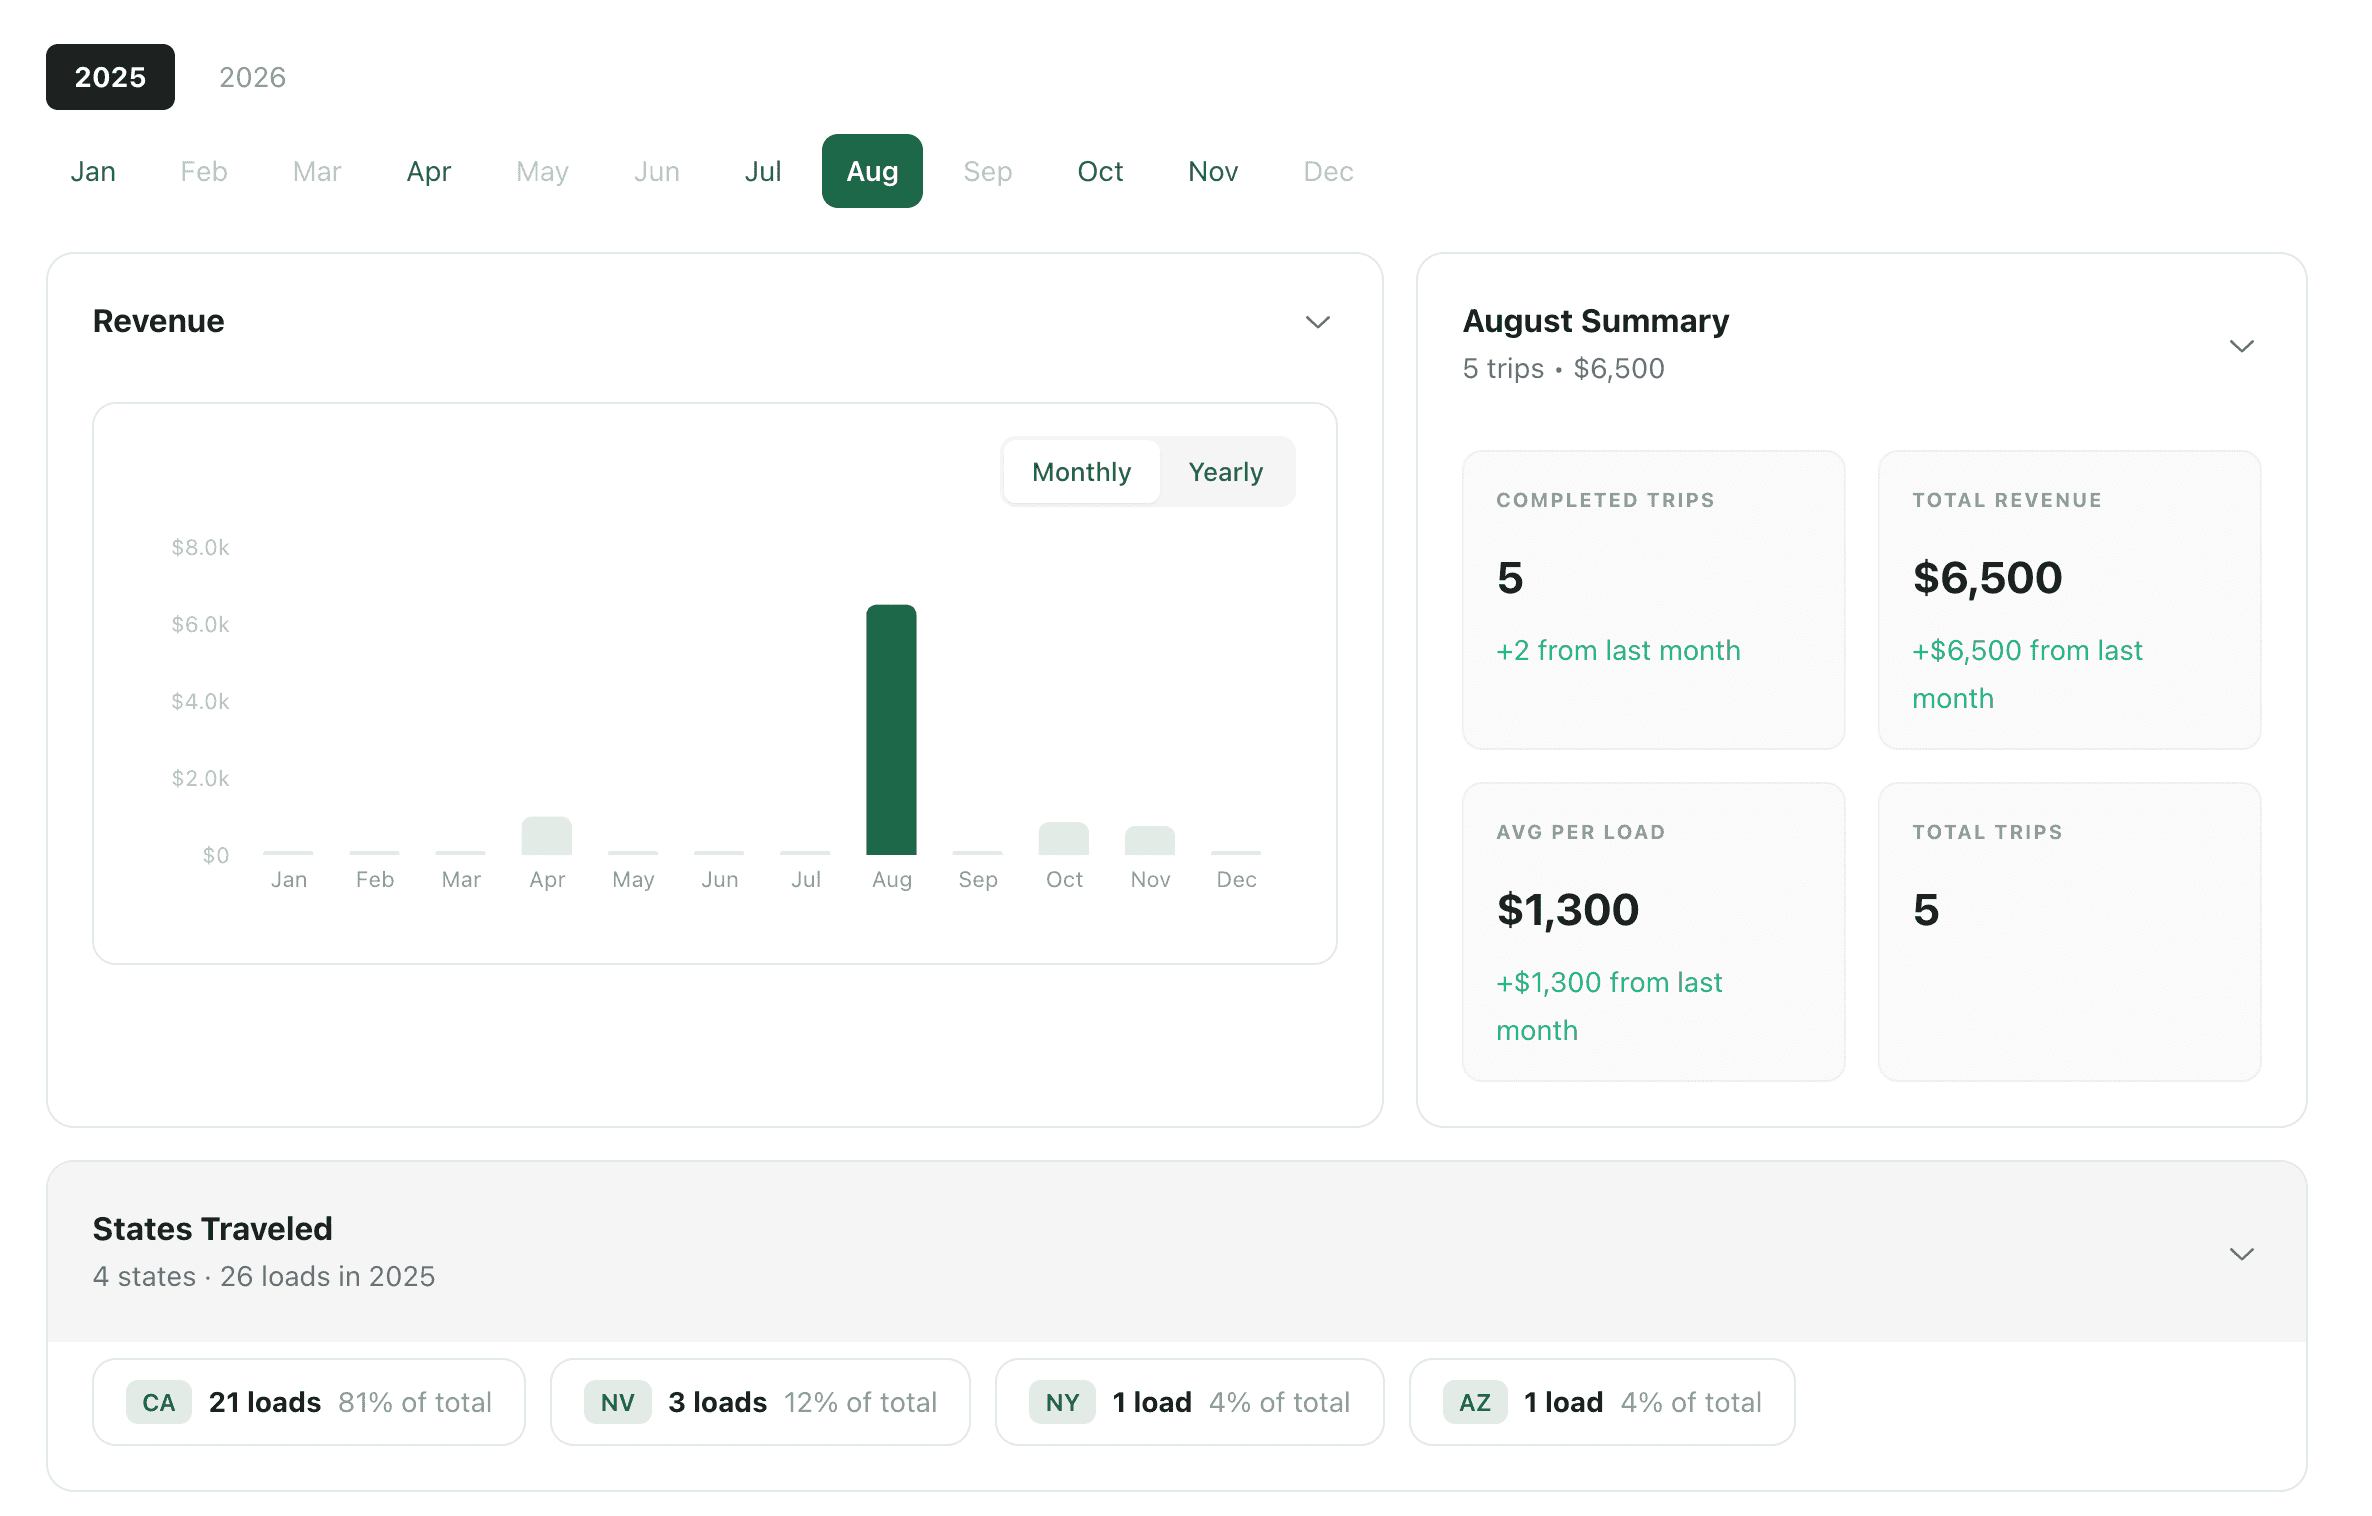Switch to the Nov month tab
Screen dimensions: 2372x1516
1212,171
